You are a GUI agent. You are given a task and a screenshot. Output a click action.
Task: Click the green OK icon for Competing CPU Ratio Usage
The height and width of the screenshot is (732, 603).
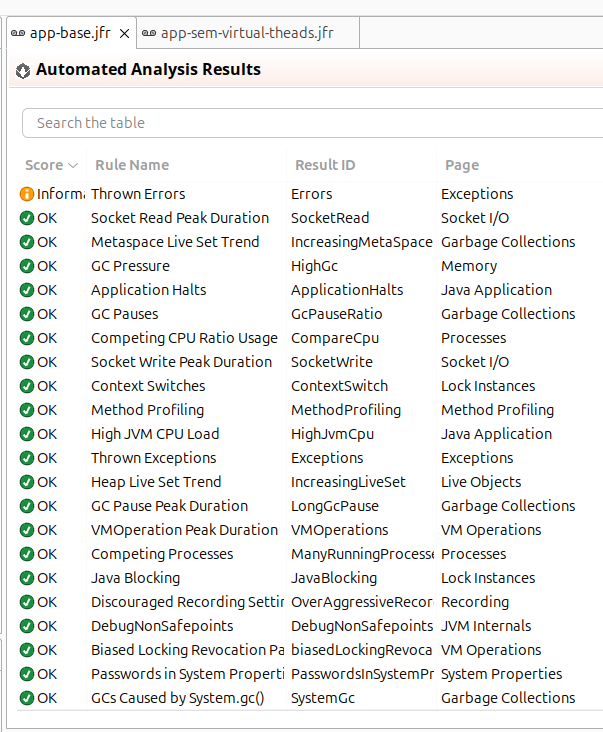click(27, 338)
